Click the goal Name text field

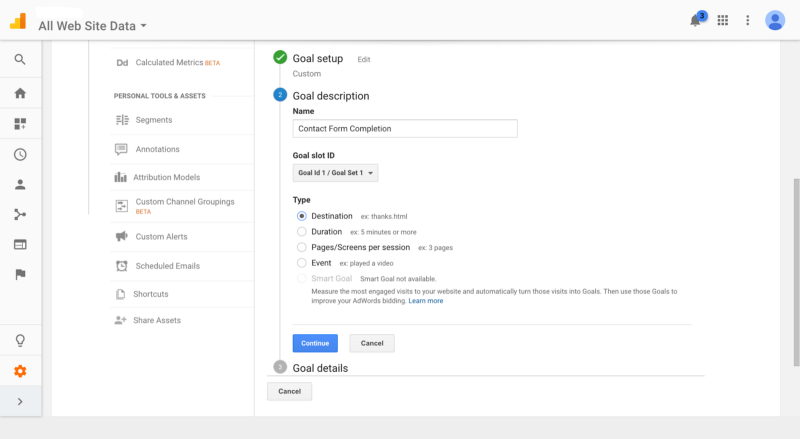click(x=405, y=128)
